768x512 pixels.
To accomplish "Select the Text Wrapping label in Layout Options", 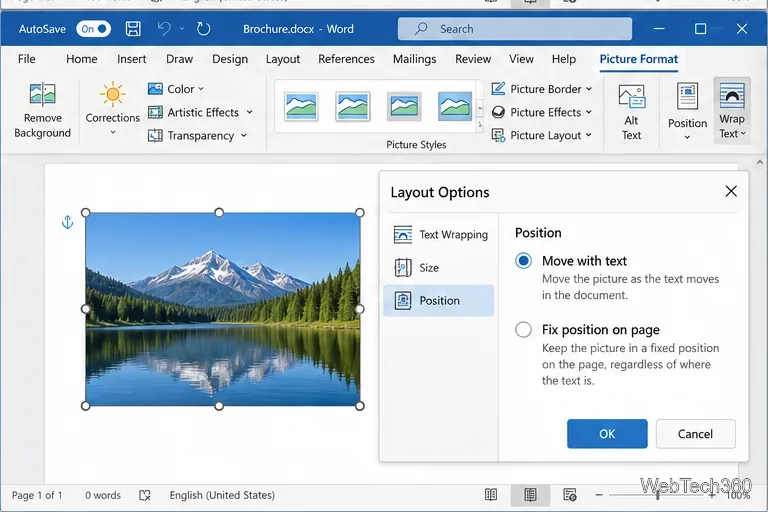I will pyautogui.click(x=454, y=235).
